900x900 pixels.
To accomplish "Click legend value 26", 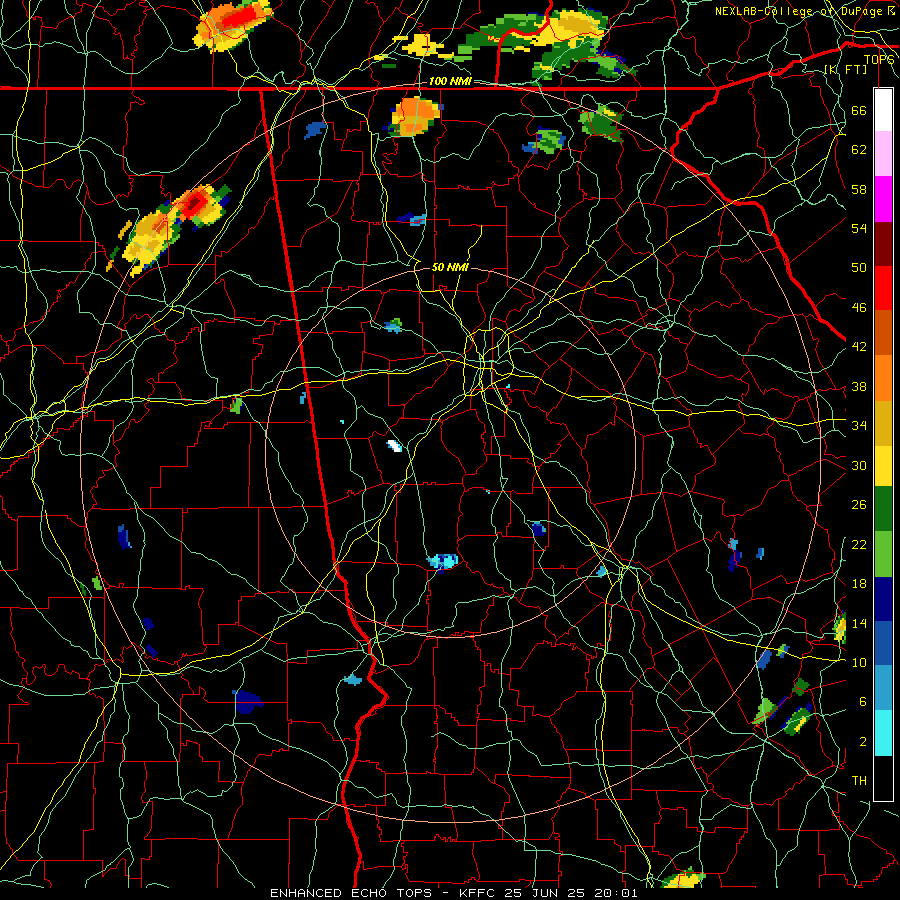I will 859,505.
